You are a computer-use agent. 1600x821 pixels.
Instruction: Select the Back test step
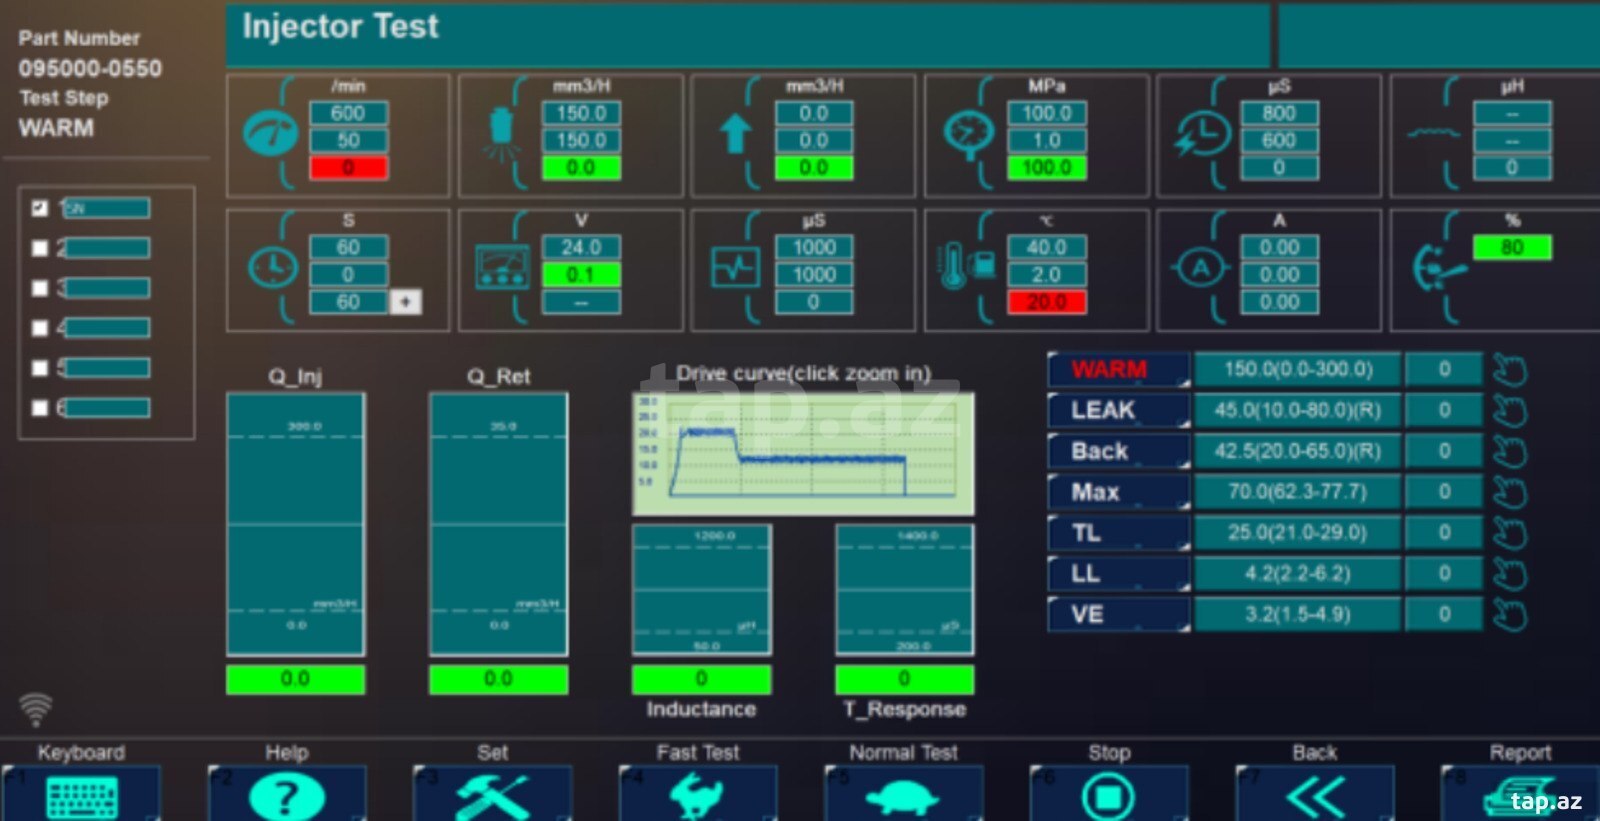click(1119, 451)
